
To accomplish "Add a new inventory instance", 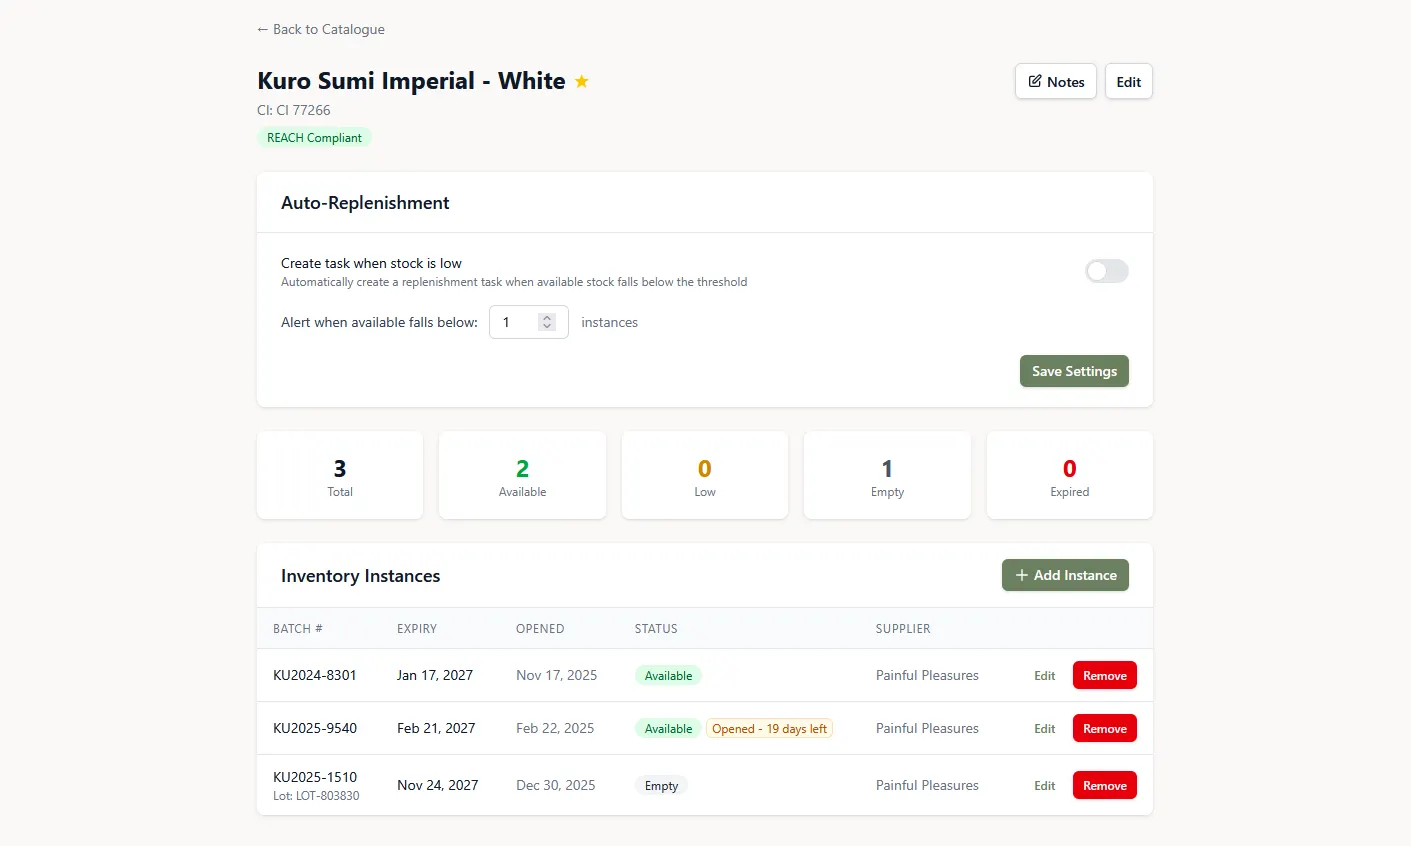I will tap(1065, 575).
